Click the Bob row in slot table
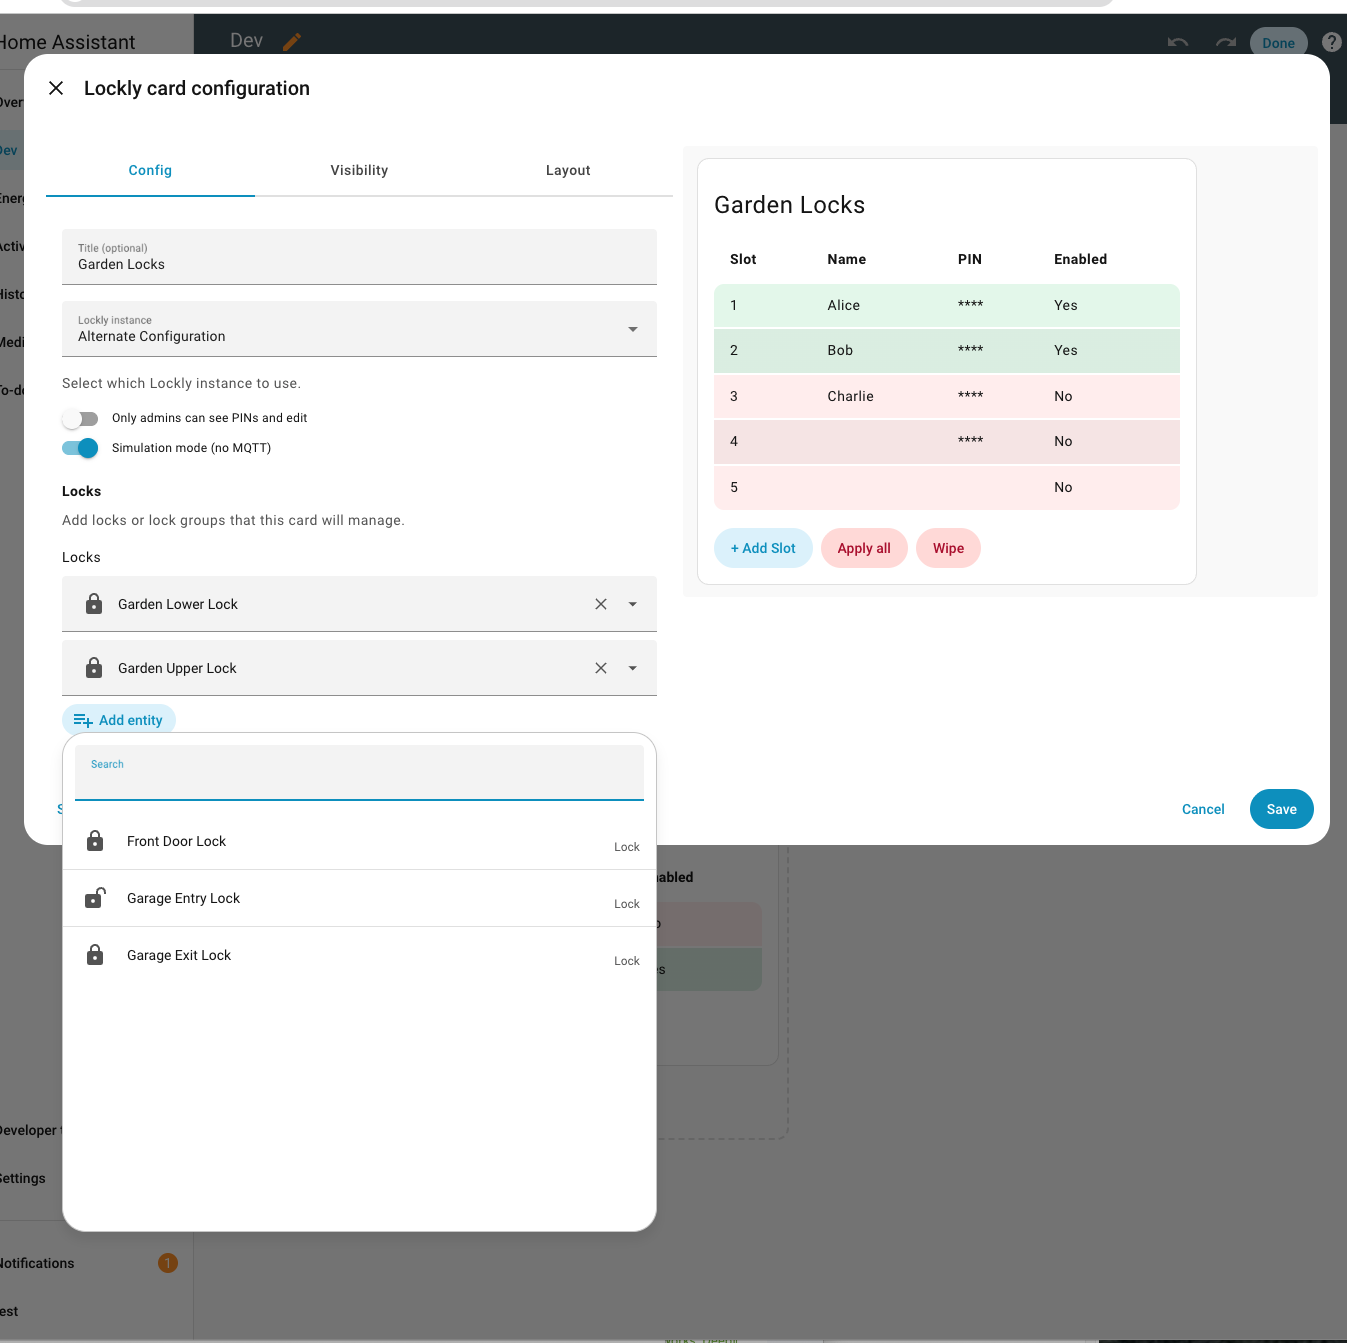 tap(947, 350)
